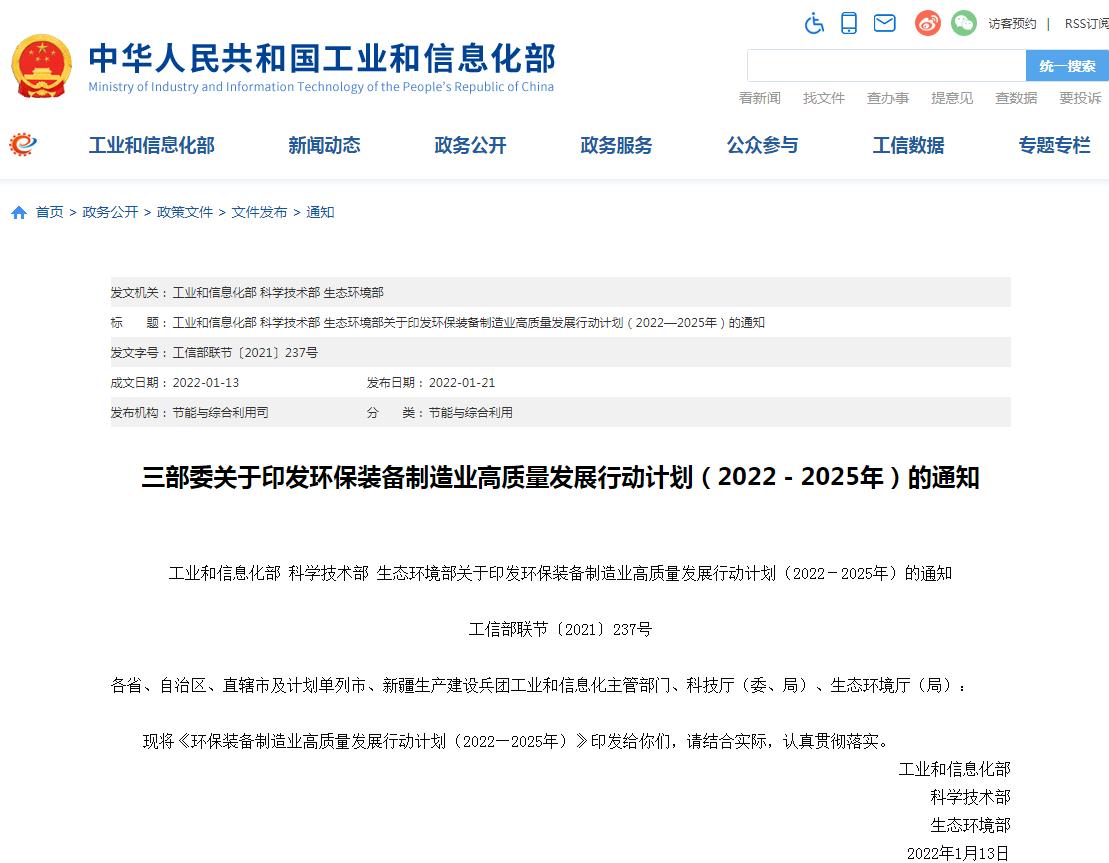Click 政务公开 in the breadcrumb
This screenshot has height=863, width=1109.
pyautogui.click(x=110, y=212)
